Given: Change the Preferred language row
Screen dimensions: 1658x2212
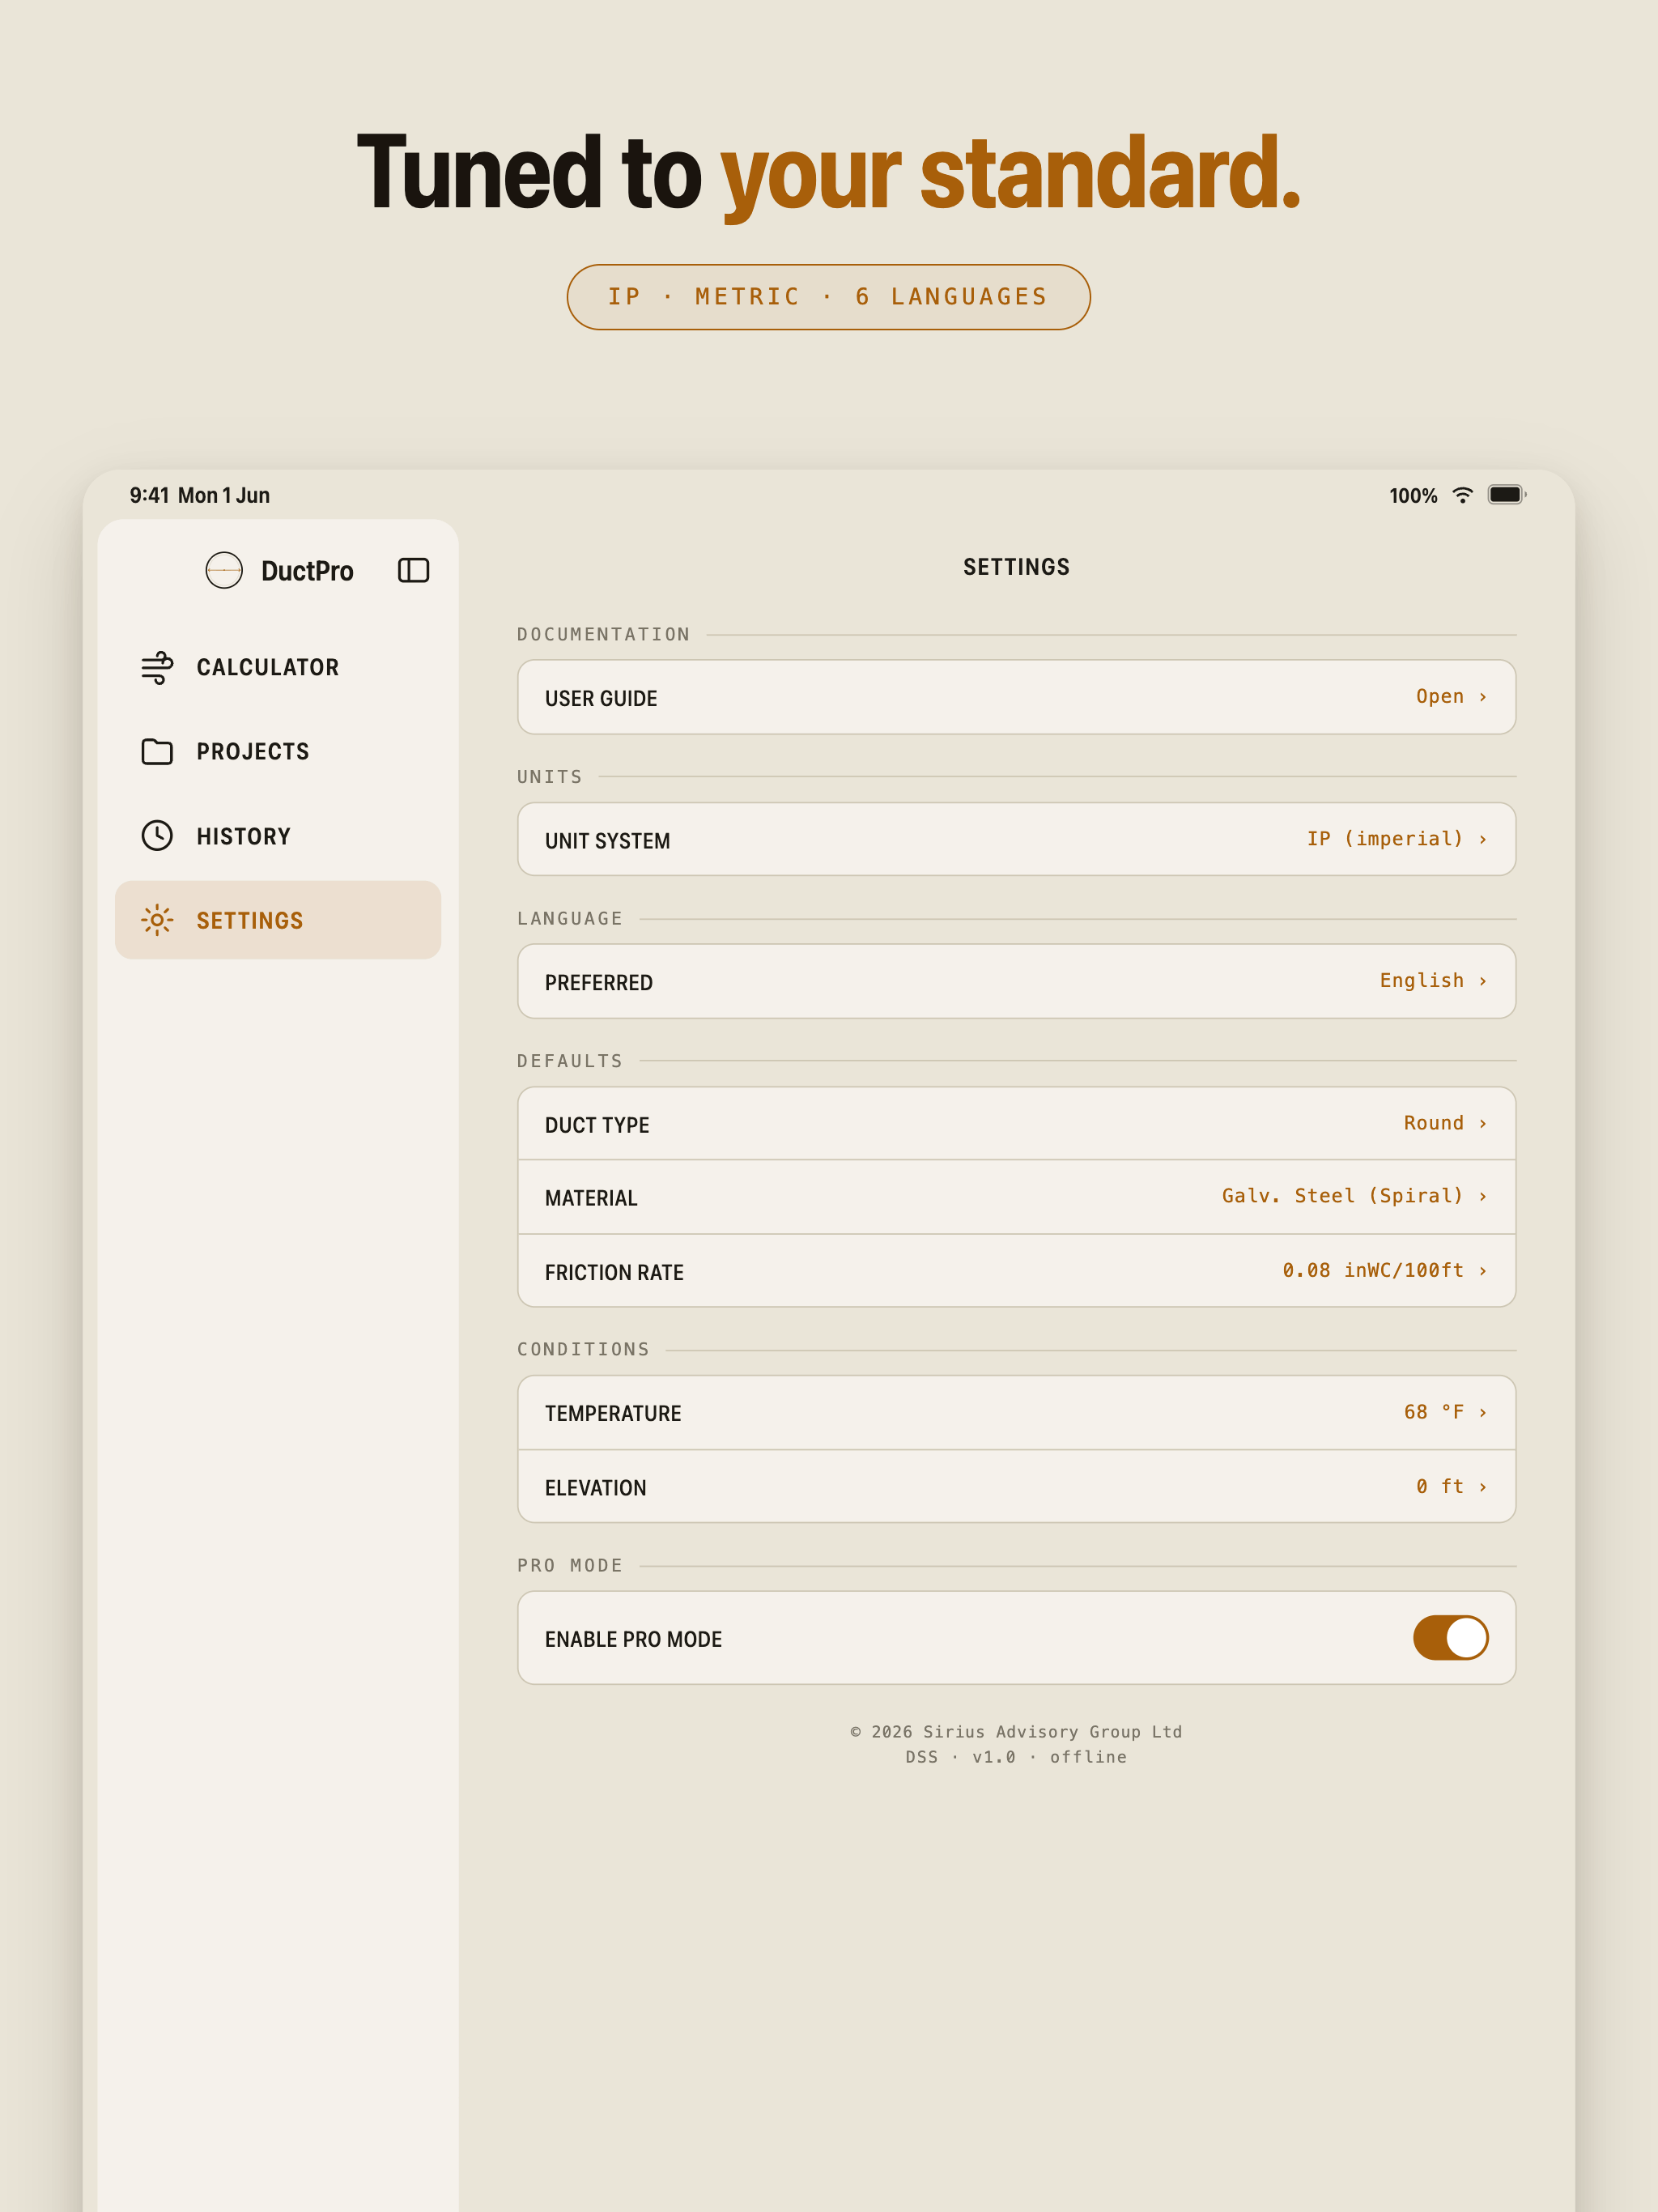Looking at the screenshot, I should click(x=1016, y=981).
